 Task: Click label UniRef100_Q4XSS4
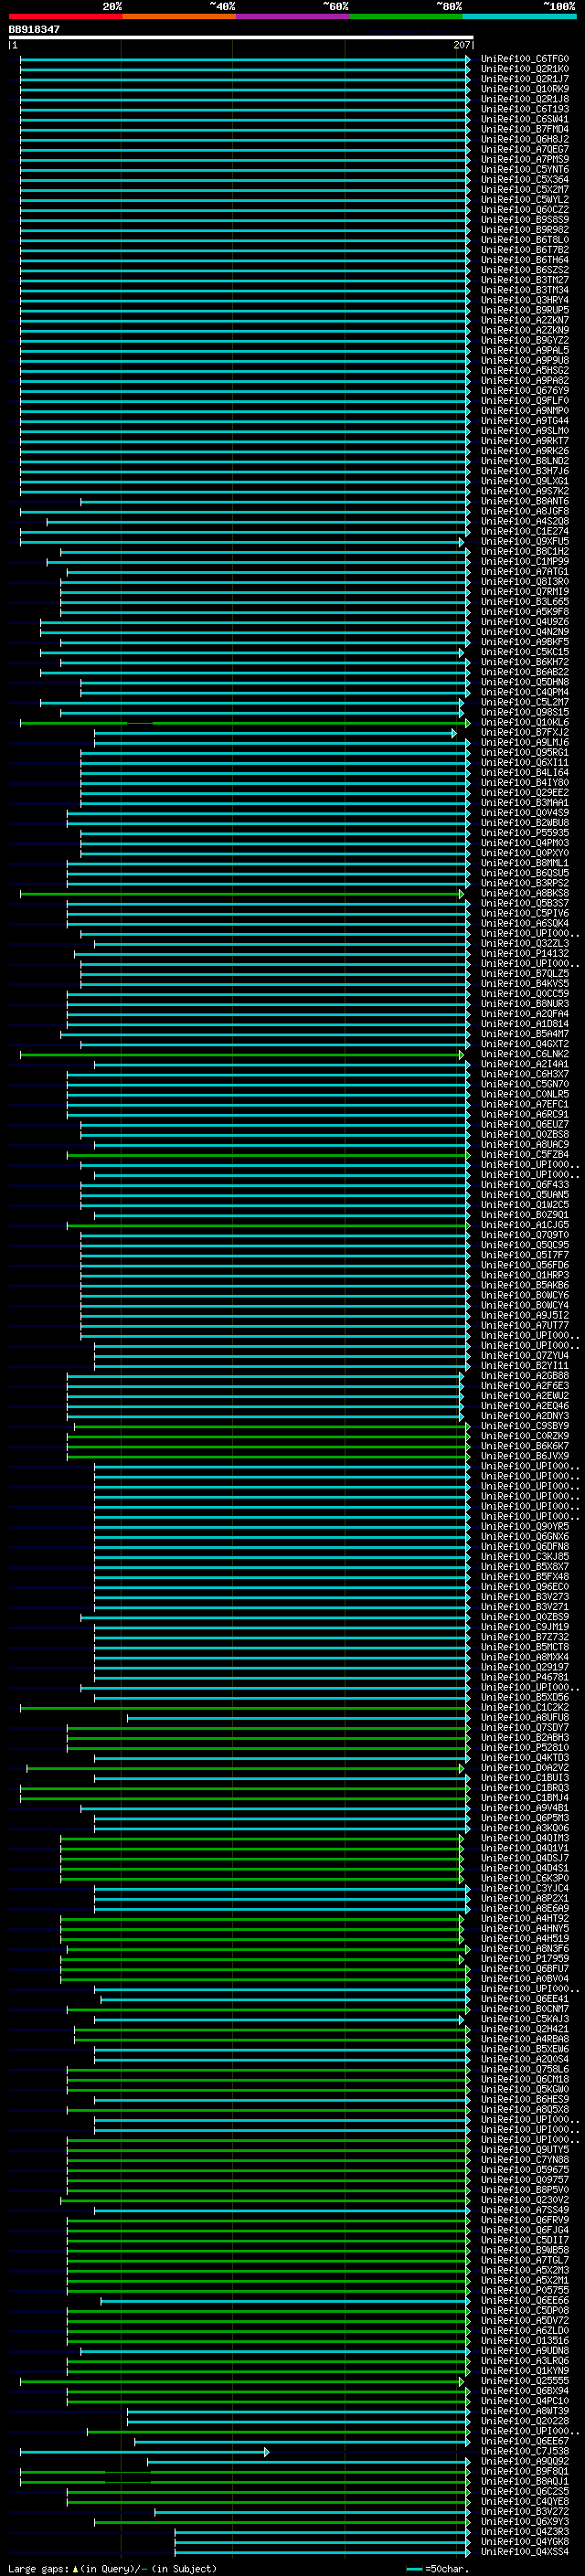(x=524, y=2551)
